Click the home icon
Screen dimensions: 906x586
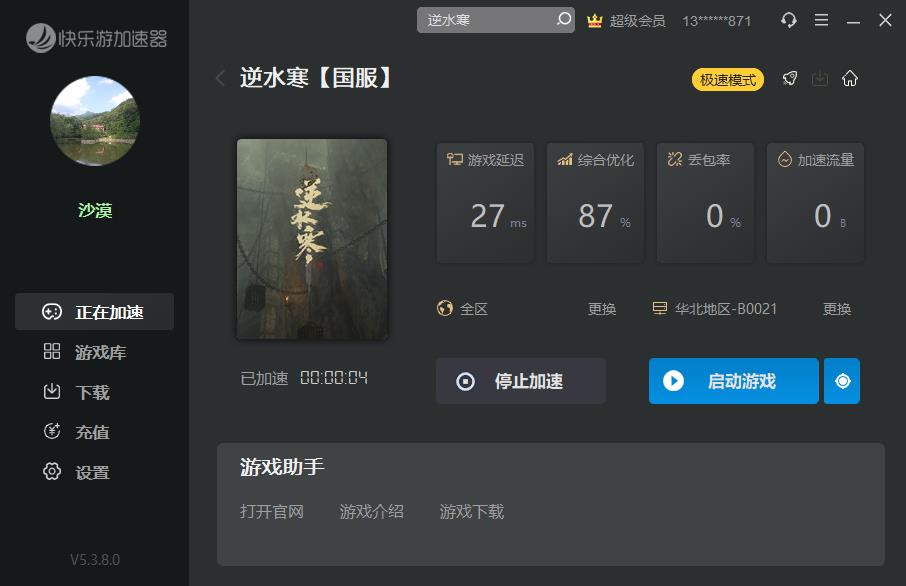pos(850,79)
